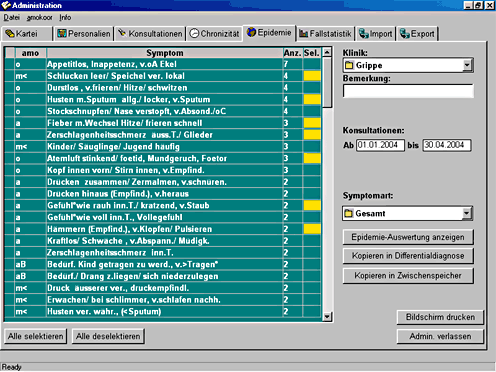Select row Erwachen/ bei schlimmer
This screenshot has height=372, width=496.
pos(163,300)
